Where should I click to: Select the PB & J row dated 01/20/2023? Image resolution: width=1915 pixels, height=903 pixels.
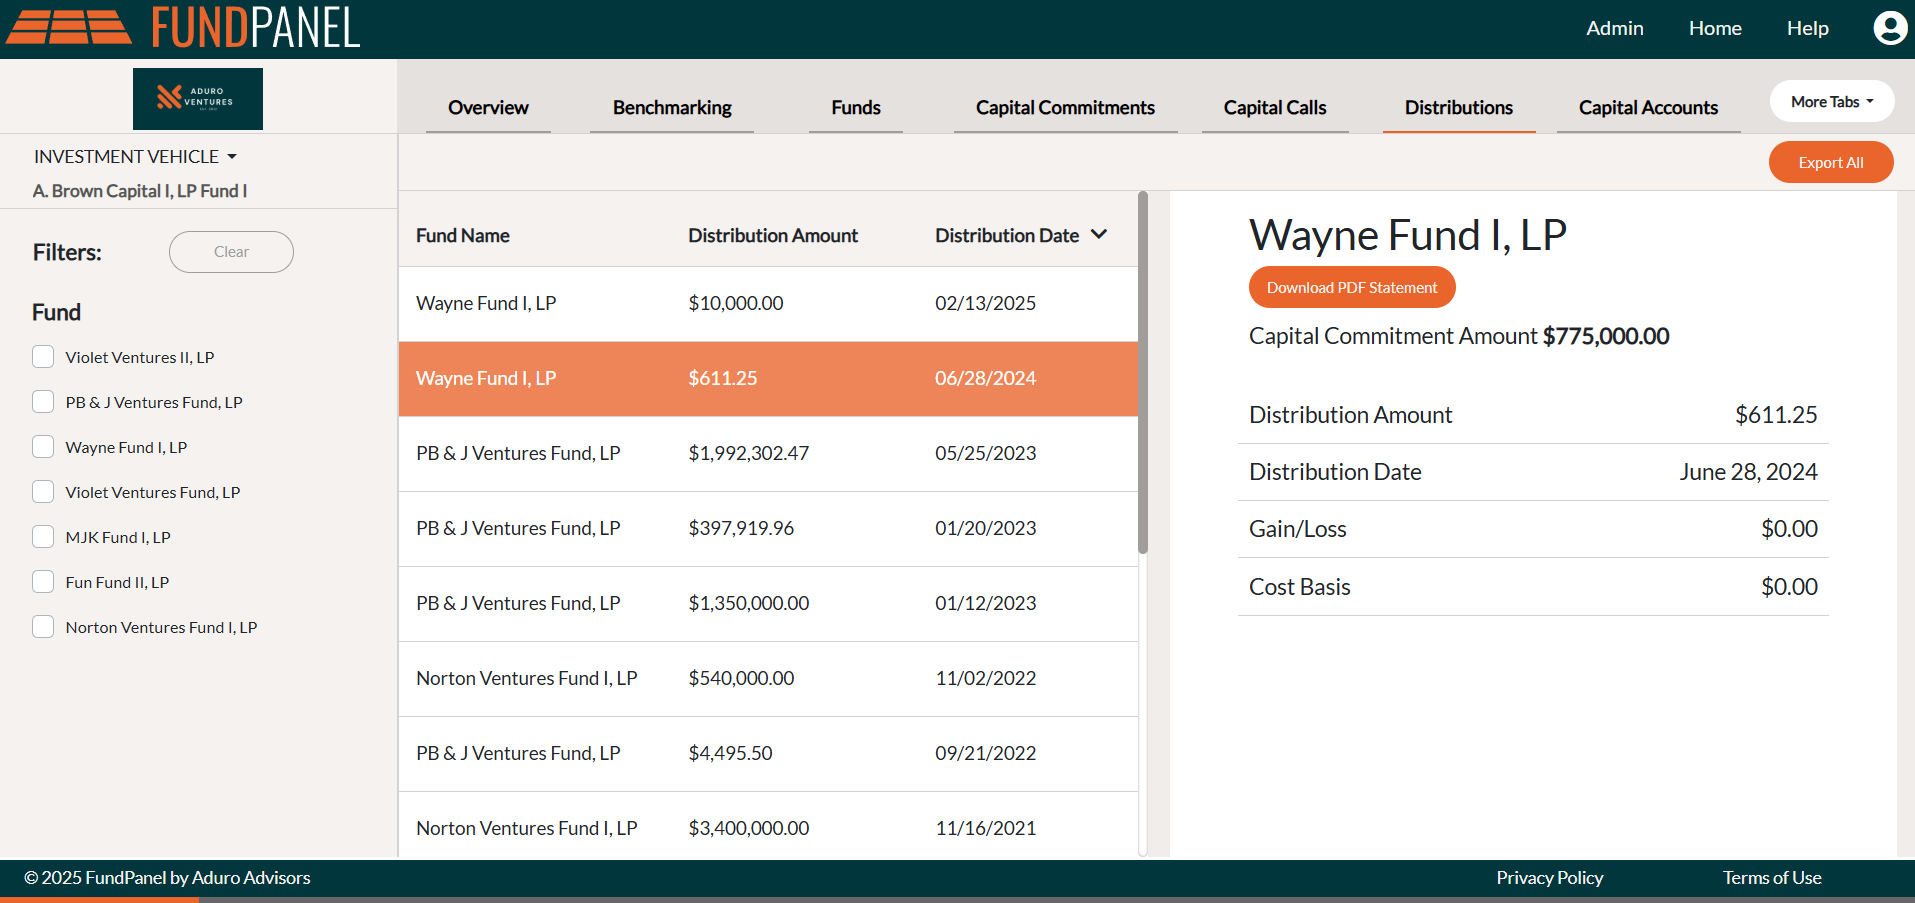pos(768,529)
